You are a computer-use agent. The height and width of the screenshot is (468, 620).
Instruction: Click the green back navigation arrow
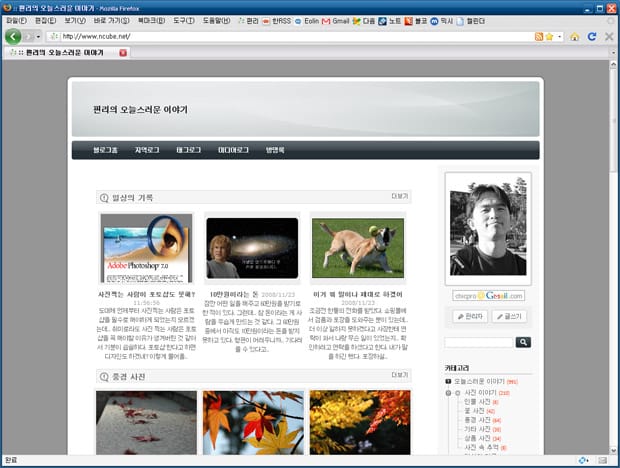click(14, 36)
